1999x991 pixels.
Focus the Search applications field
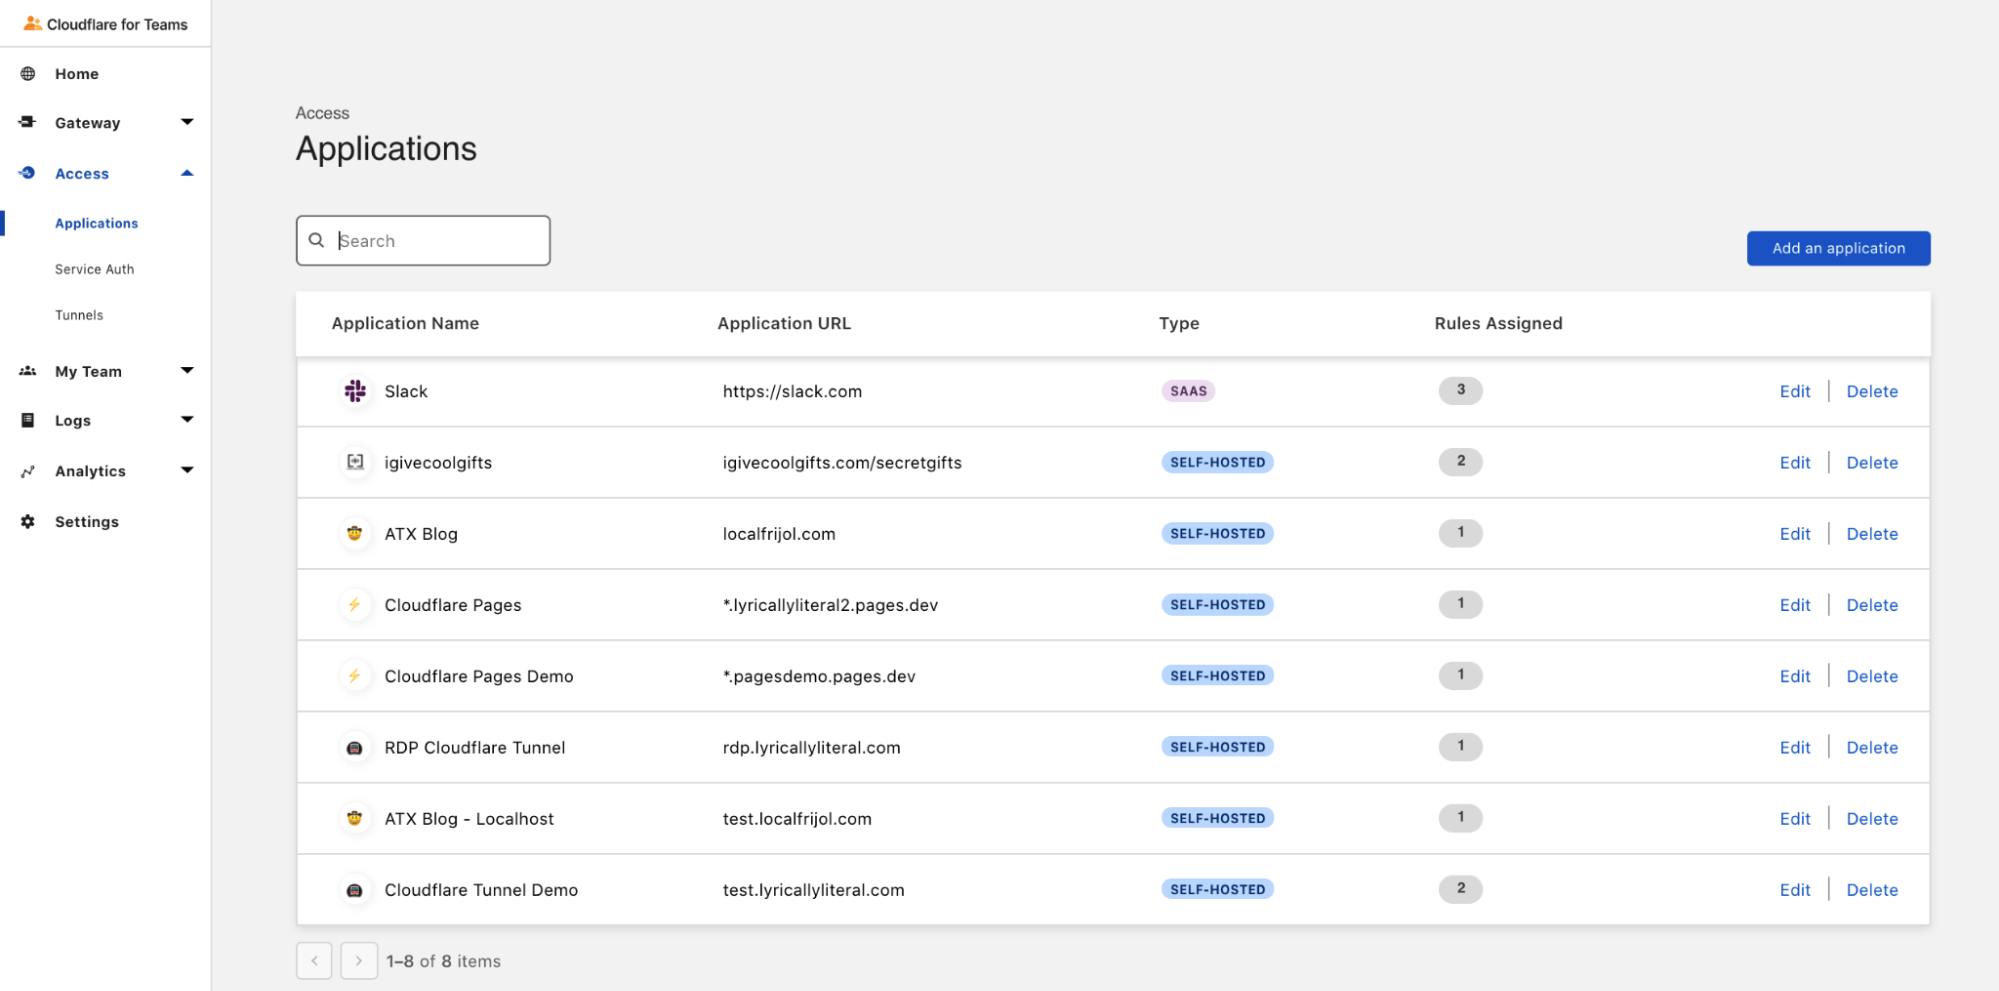(423, 240)
